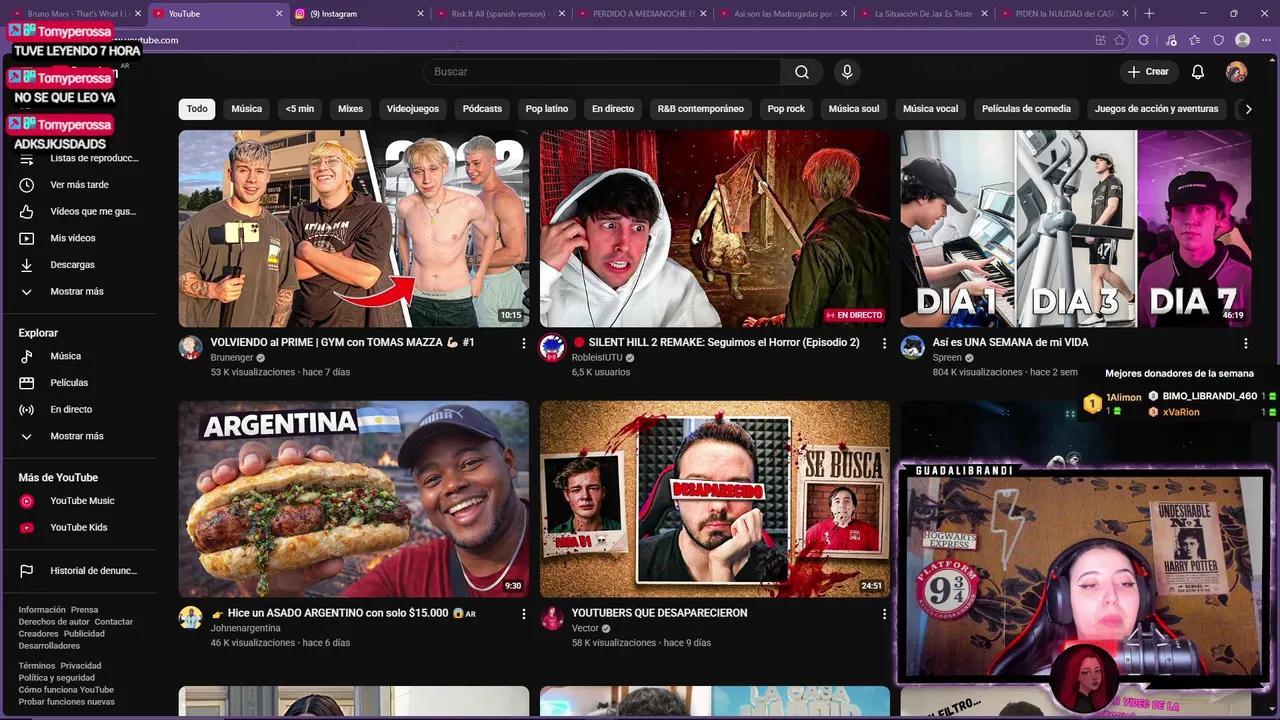Open the account avatar menu
Screen dimensions: 1280x720
pos(1236,72)
